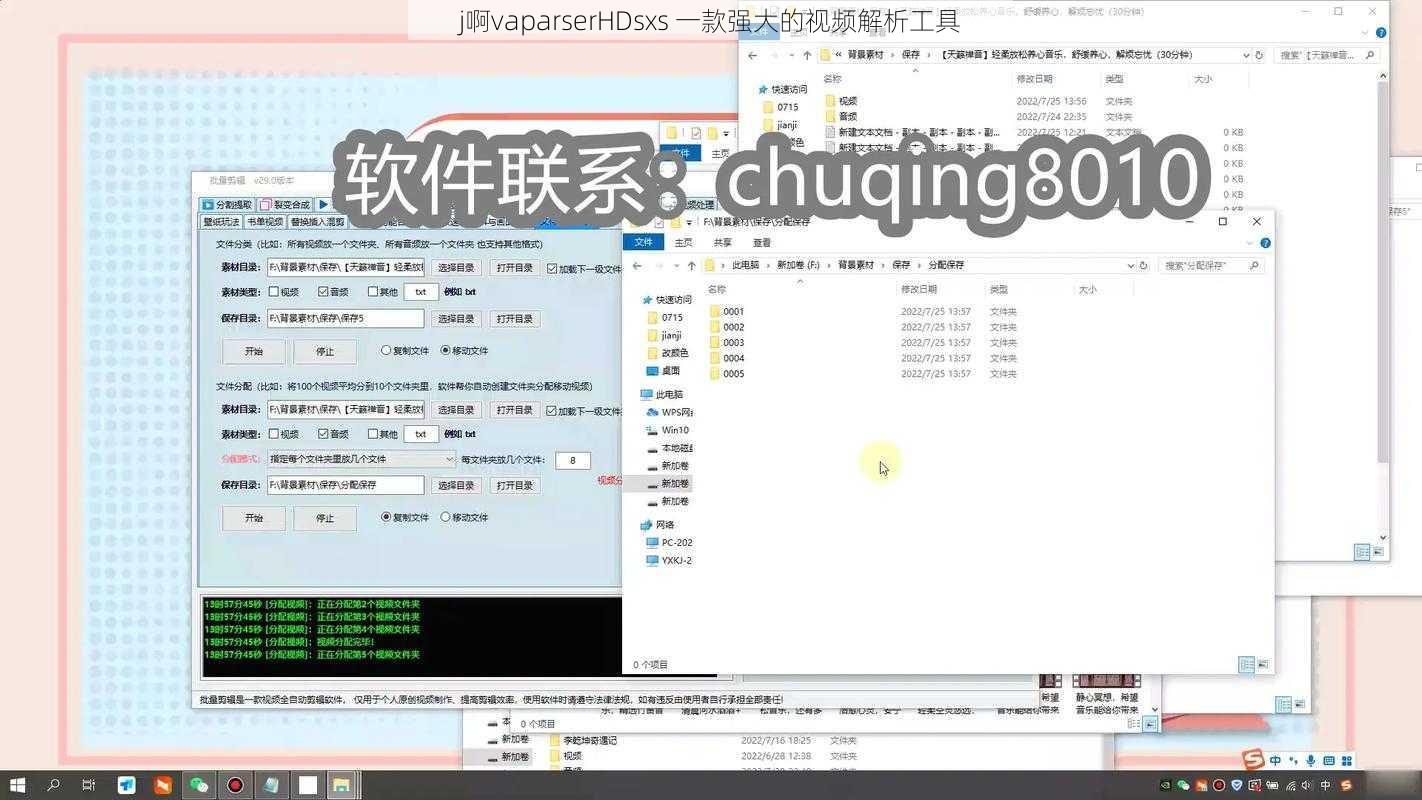This screenshot has width=1422, height=800.
Task: Refresh the 分配保存 folder view
Action: click(1144, 265)
